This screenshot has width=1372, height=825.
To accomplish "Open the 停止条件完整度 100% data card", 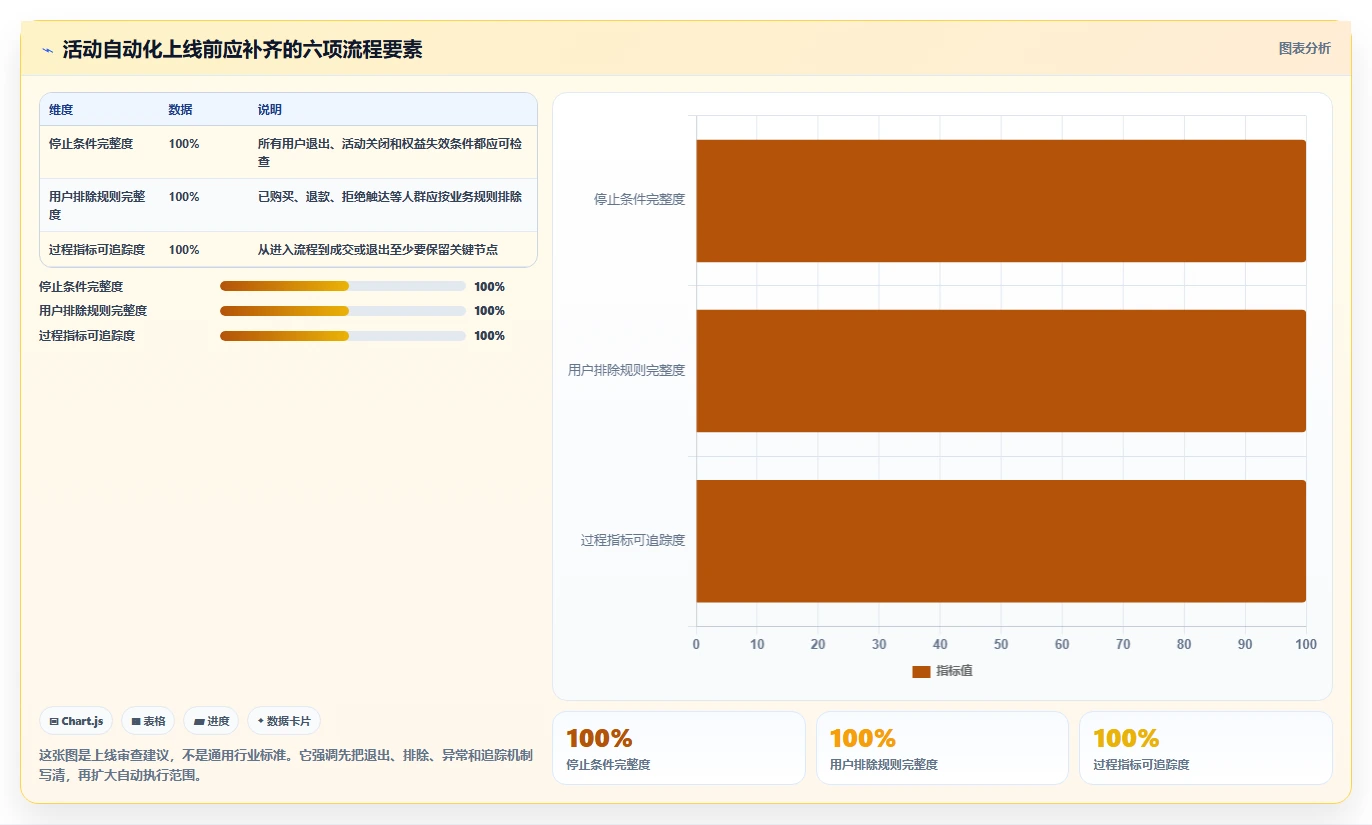I will coord(679,748).
